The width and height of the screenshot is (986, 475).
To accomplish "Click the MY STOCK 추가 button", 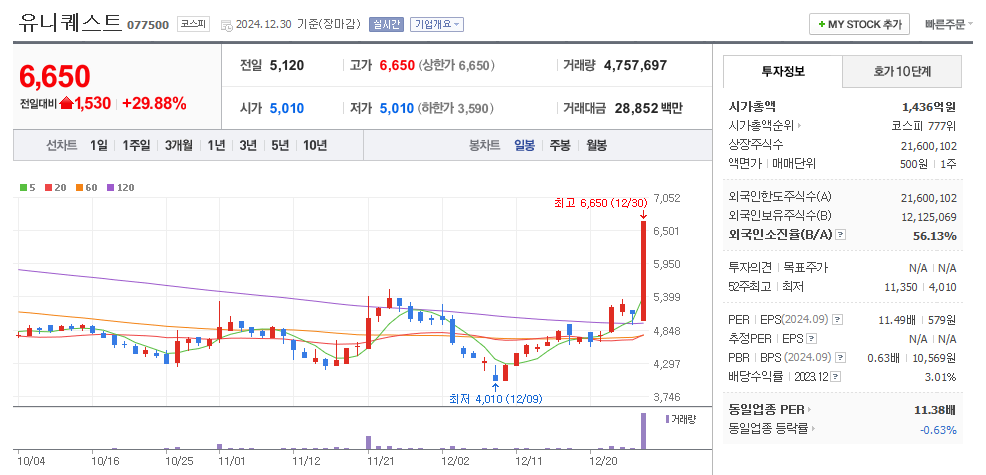I will tap(859, 25).
